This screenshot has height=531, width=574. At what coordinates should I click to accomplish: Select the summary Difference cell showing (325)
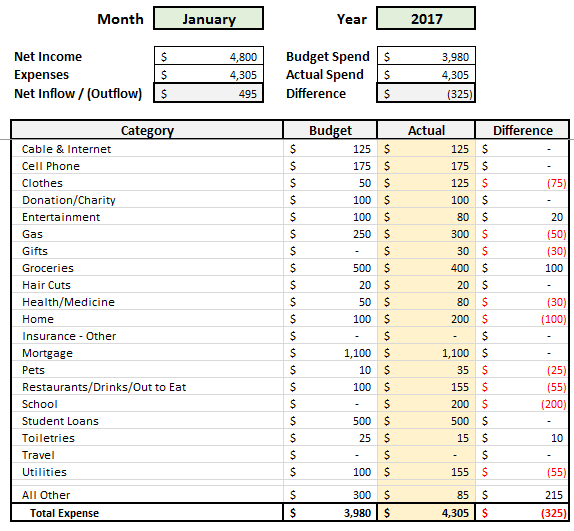pyautogui.click(x=426, y=93)
